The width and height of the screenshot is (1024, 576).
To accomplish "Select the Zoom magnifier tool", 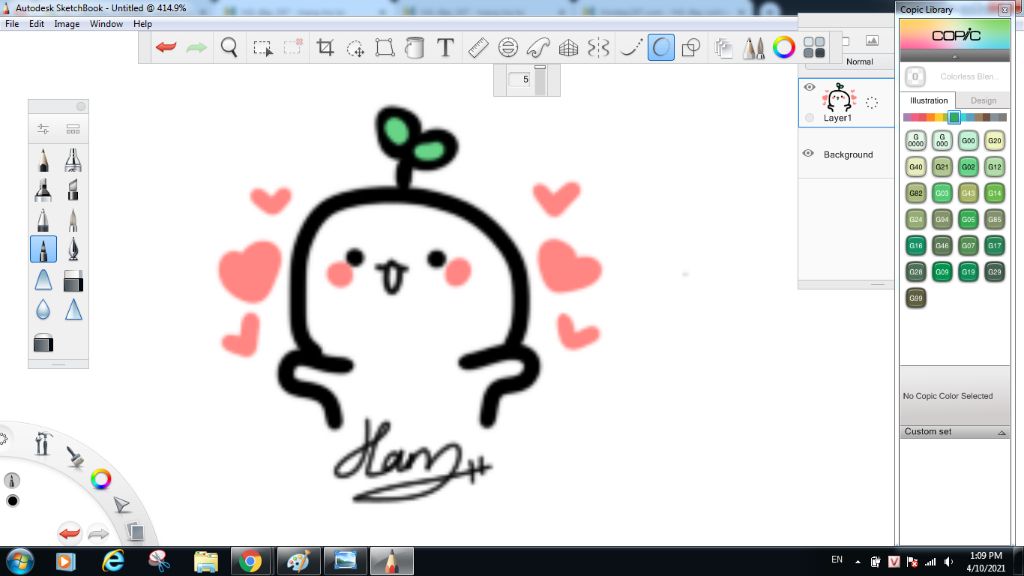I will click(x=229, y=47).
